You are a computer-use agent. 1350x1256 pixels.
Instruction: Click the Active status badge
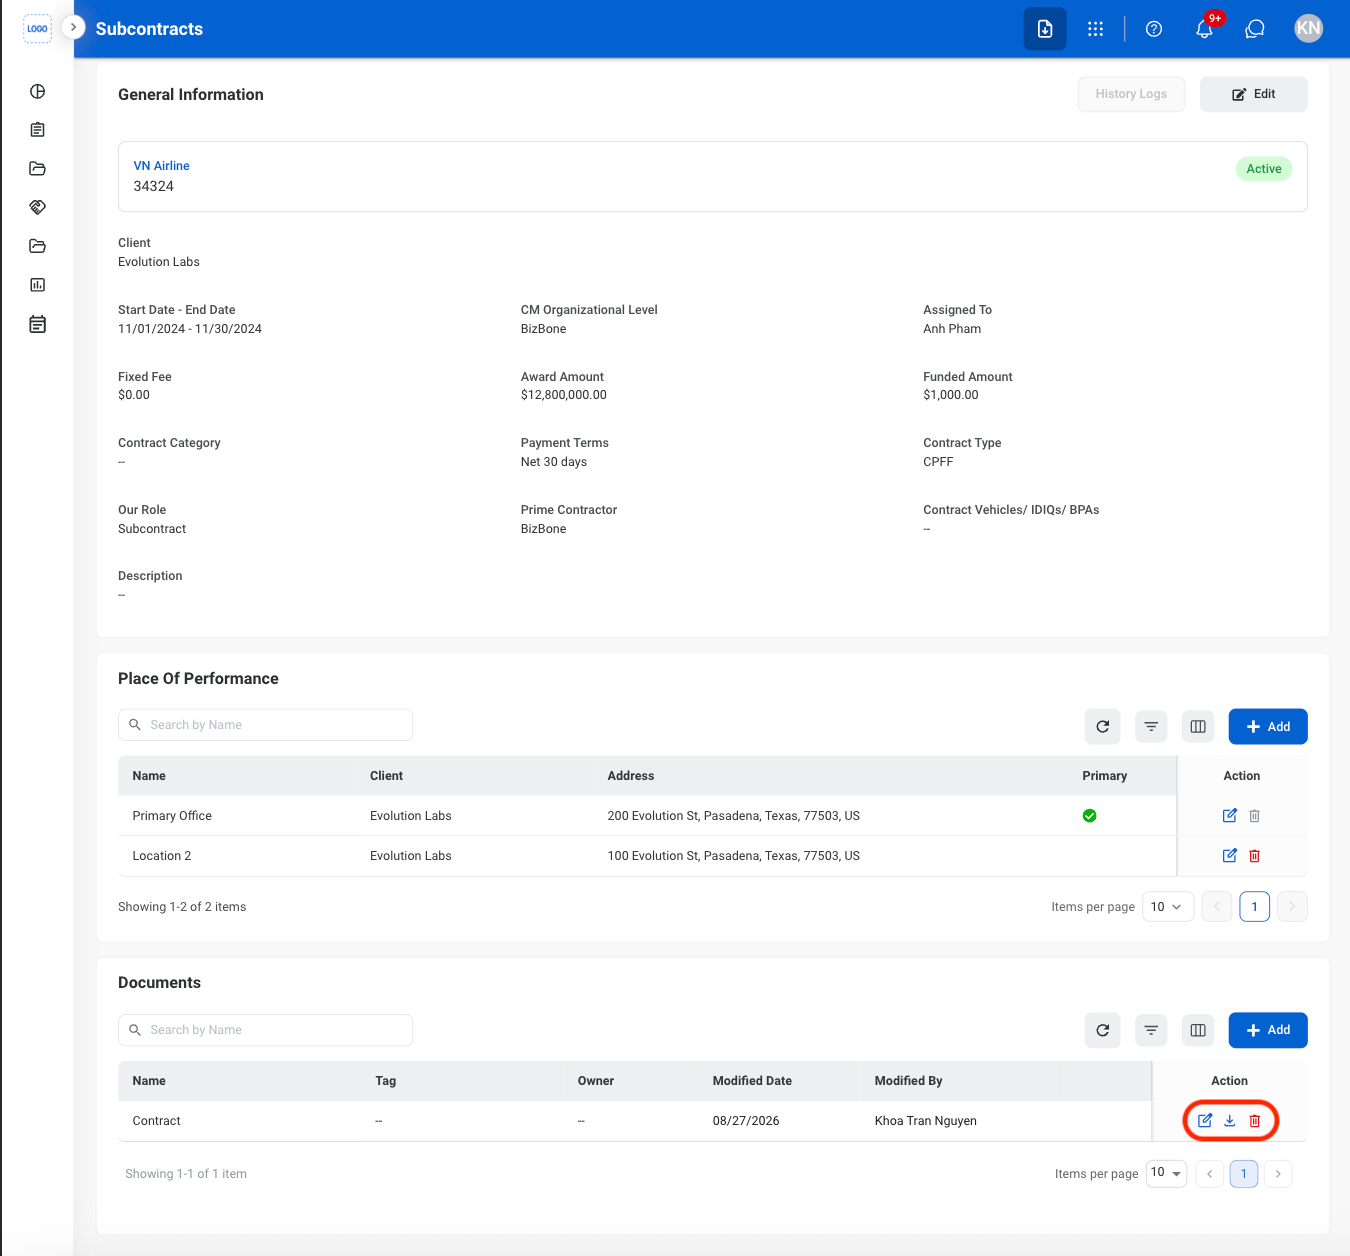click(x=1264, y=169)
